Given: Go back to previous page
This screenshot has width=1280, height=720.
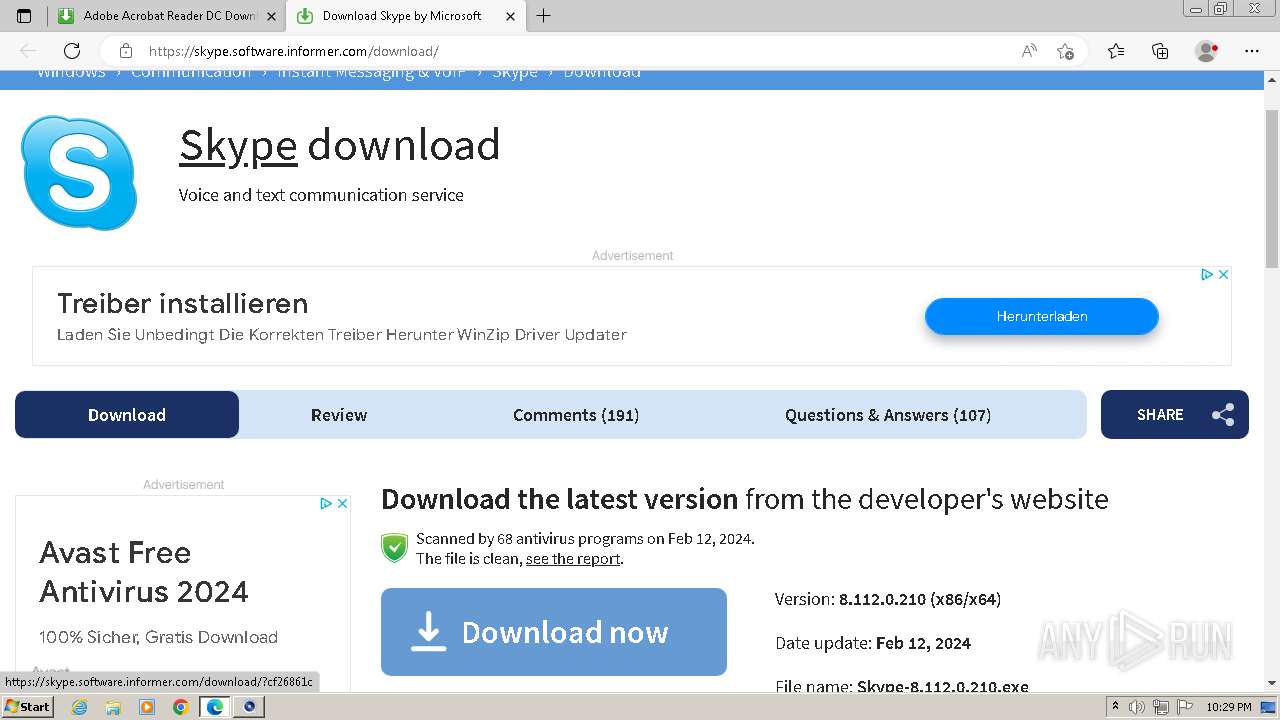Looking at the screenshot, I should (28, 51).
